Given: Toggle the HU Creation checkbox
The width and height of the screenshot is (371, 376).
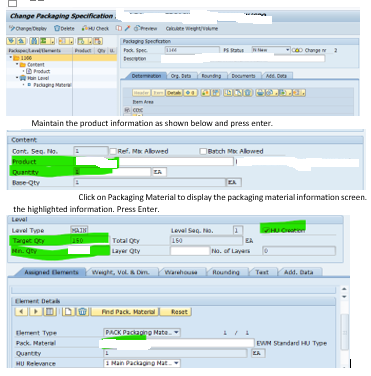Looking at the screenshot, I should 266,230.
